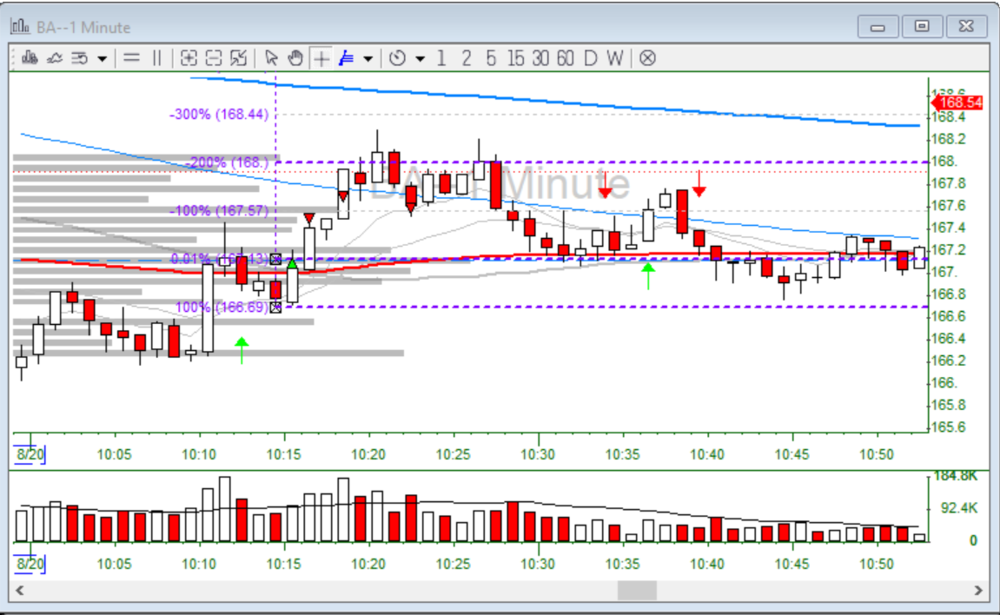This screenshot has height=615, width=1000.
Task: Switch chart to Daily (D) timeframe
Action: pos(590,58)
